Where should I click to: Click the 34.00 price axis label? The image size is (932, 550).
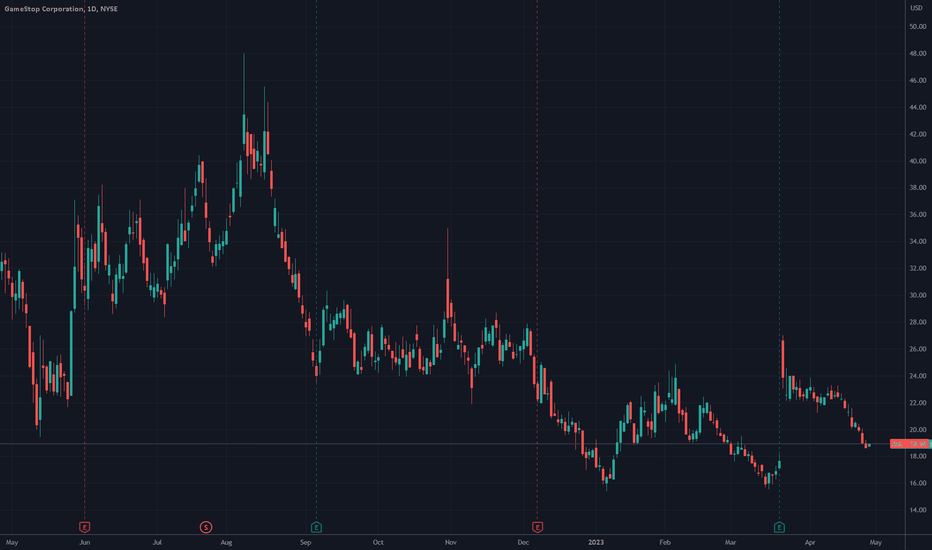click(917, 241)
